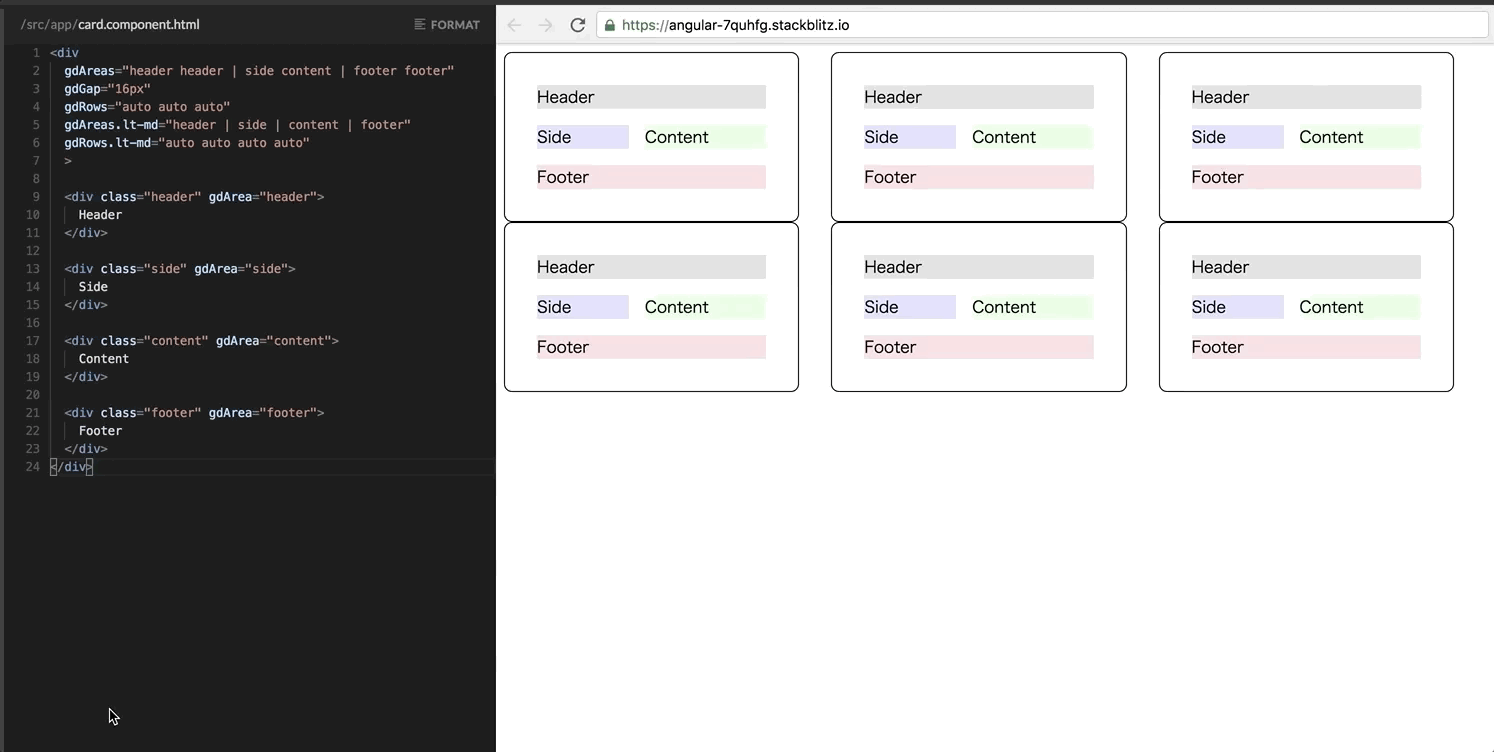
Task: Click the green Content block in the top-right card
Action: (x=1357, y=137)
